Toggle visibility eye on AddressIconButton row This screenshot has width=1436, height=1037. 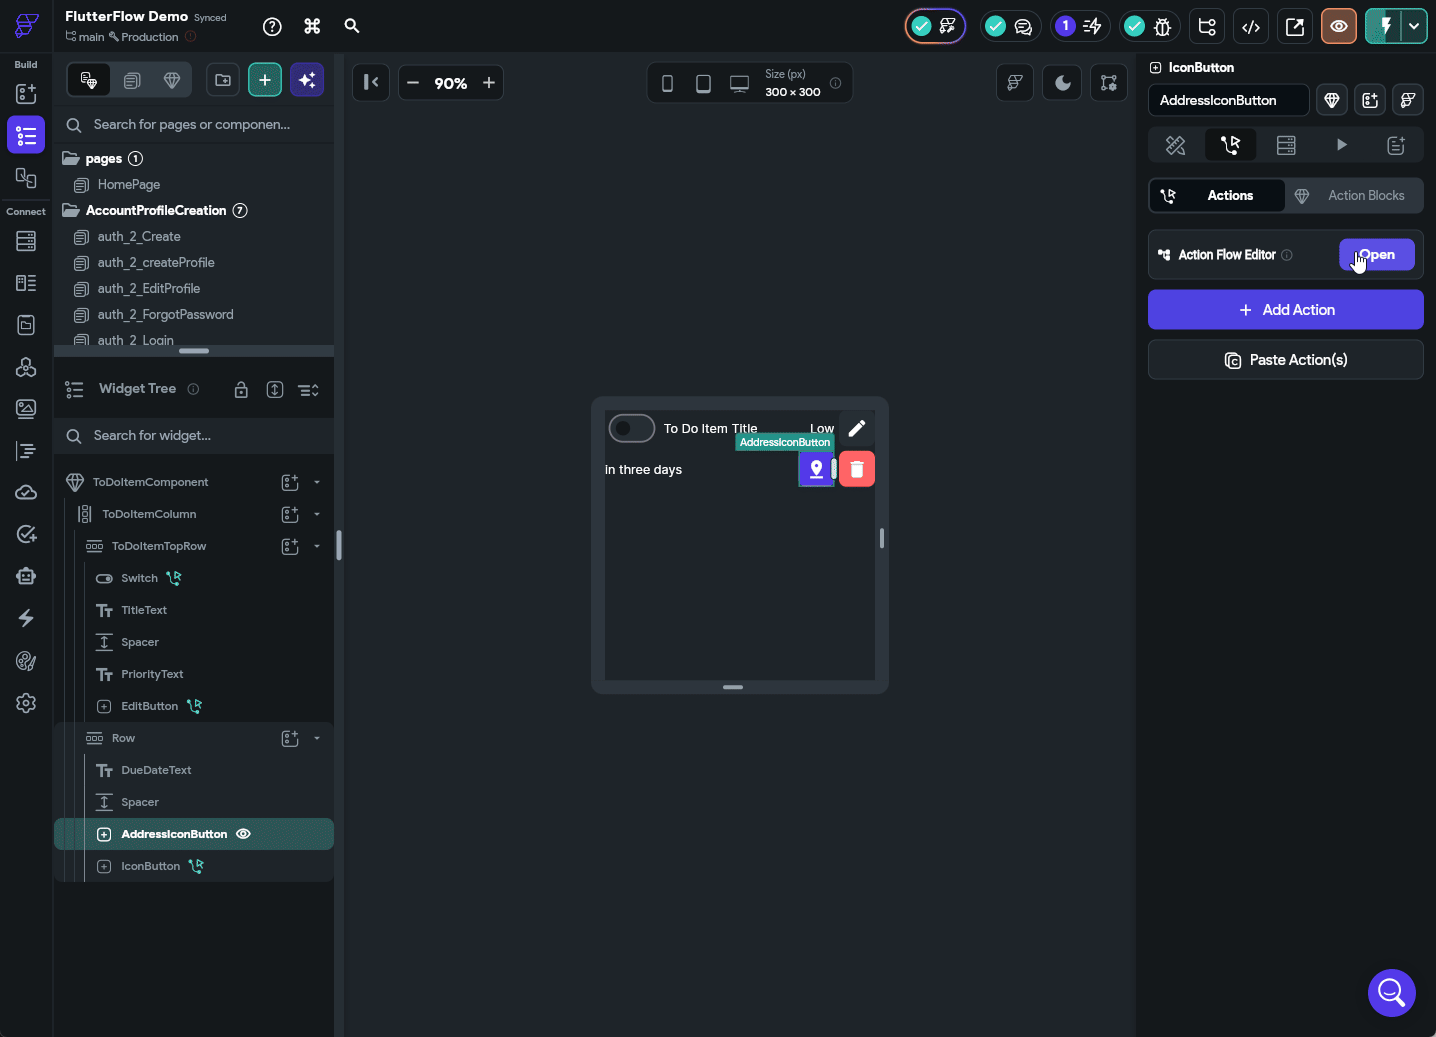(243, 834)
